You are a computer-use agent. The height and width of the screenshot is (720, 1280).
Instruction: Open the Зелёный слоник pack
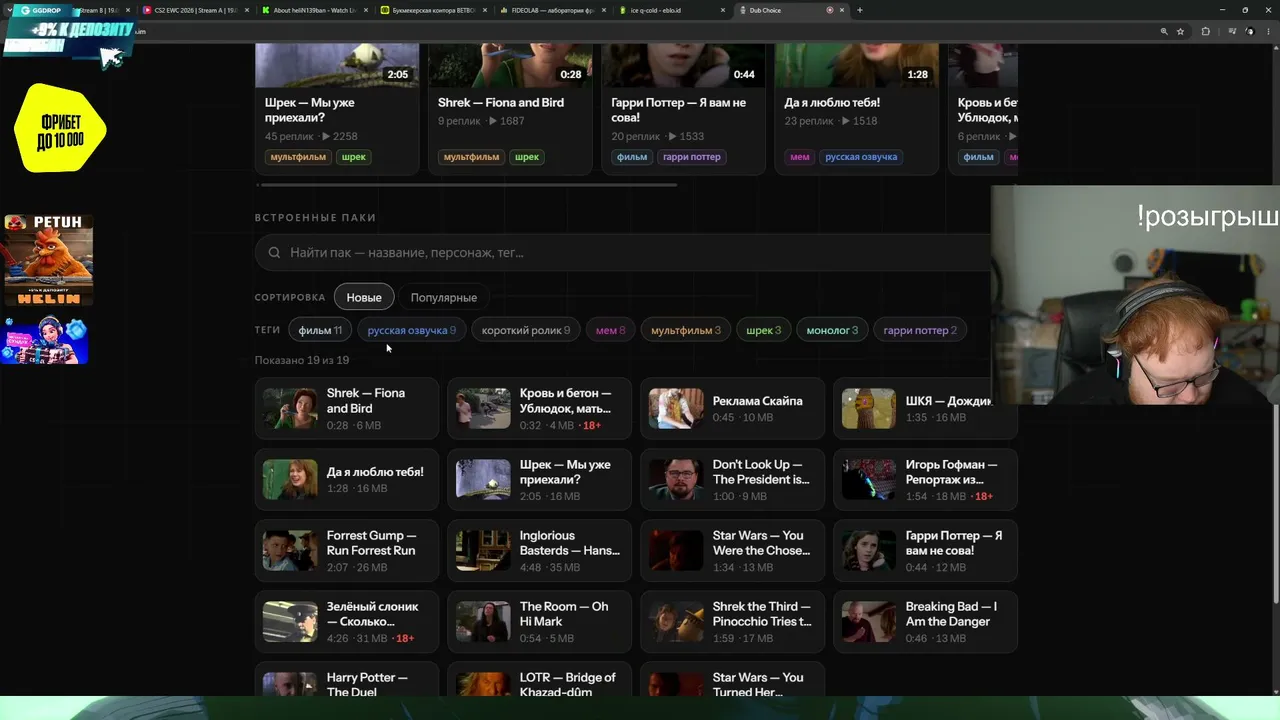(346, 621)
